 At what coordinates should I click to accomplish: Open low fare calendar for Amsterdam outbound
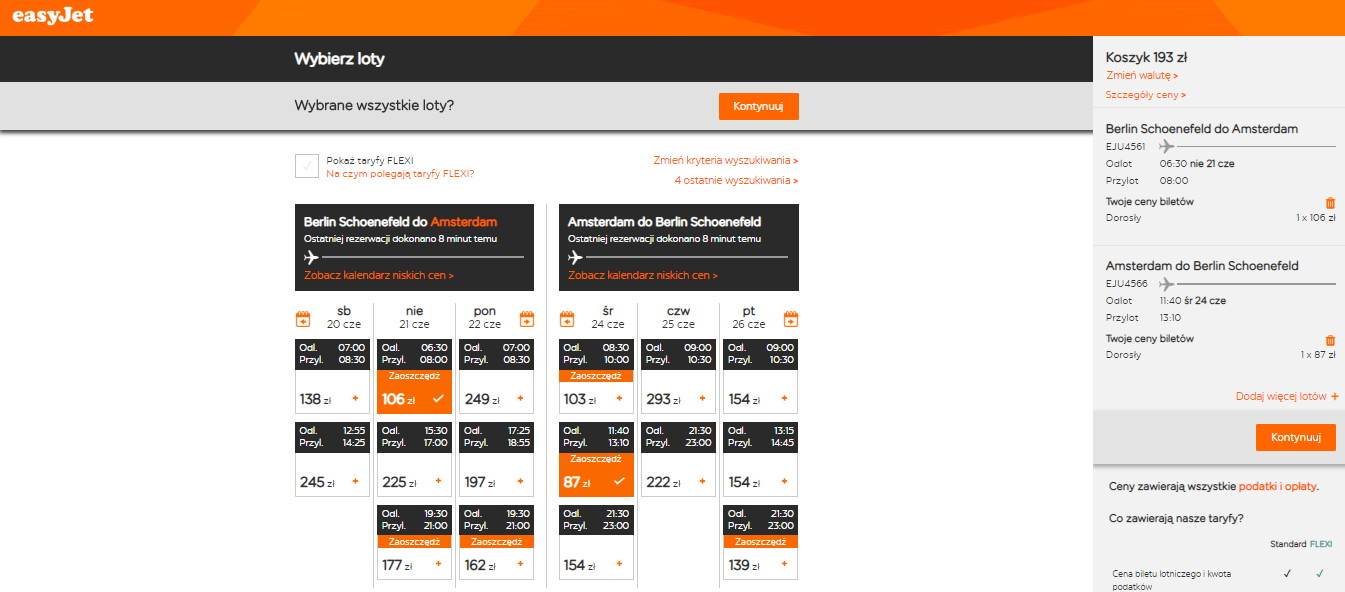click(x=379, y=275)
